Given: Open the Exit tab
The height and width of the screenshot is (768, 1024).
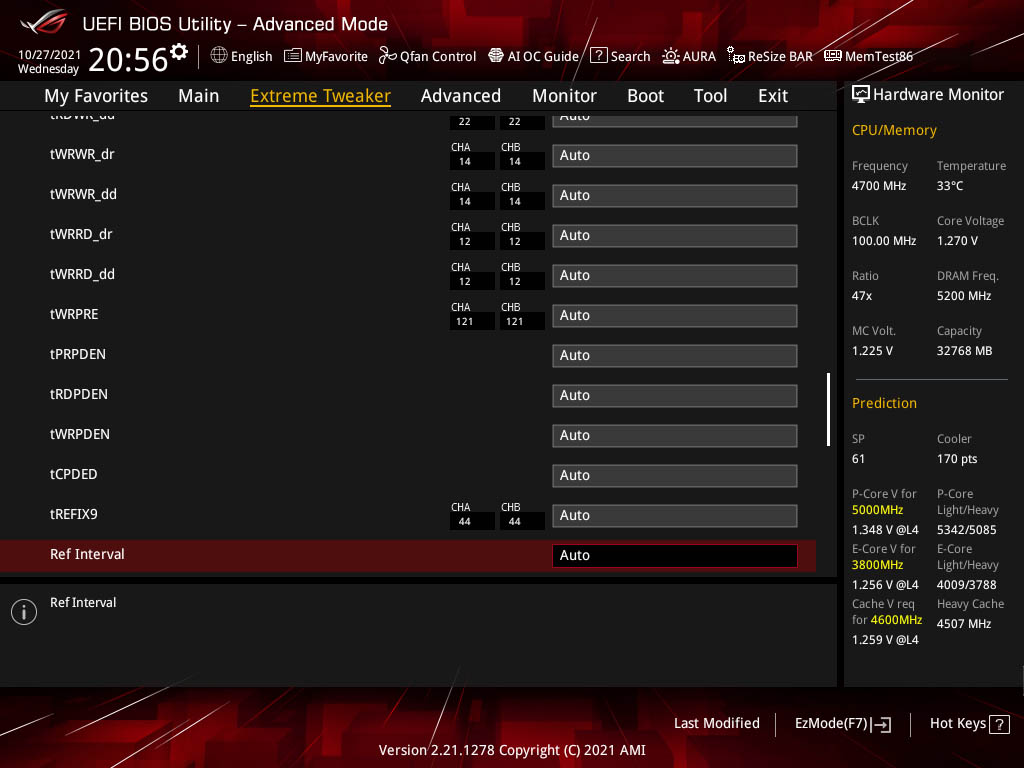Looking at the screenshot, I should coord(773,96).
